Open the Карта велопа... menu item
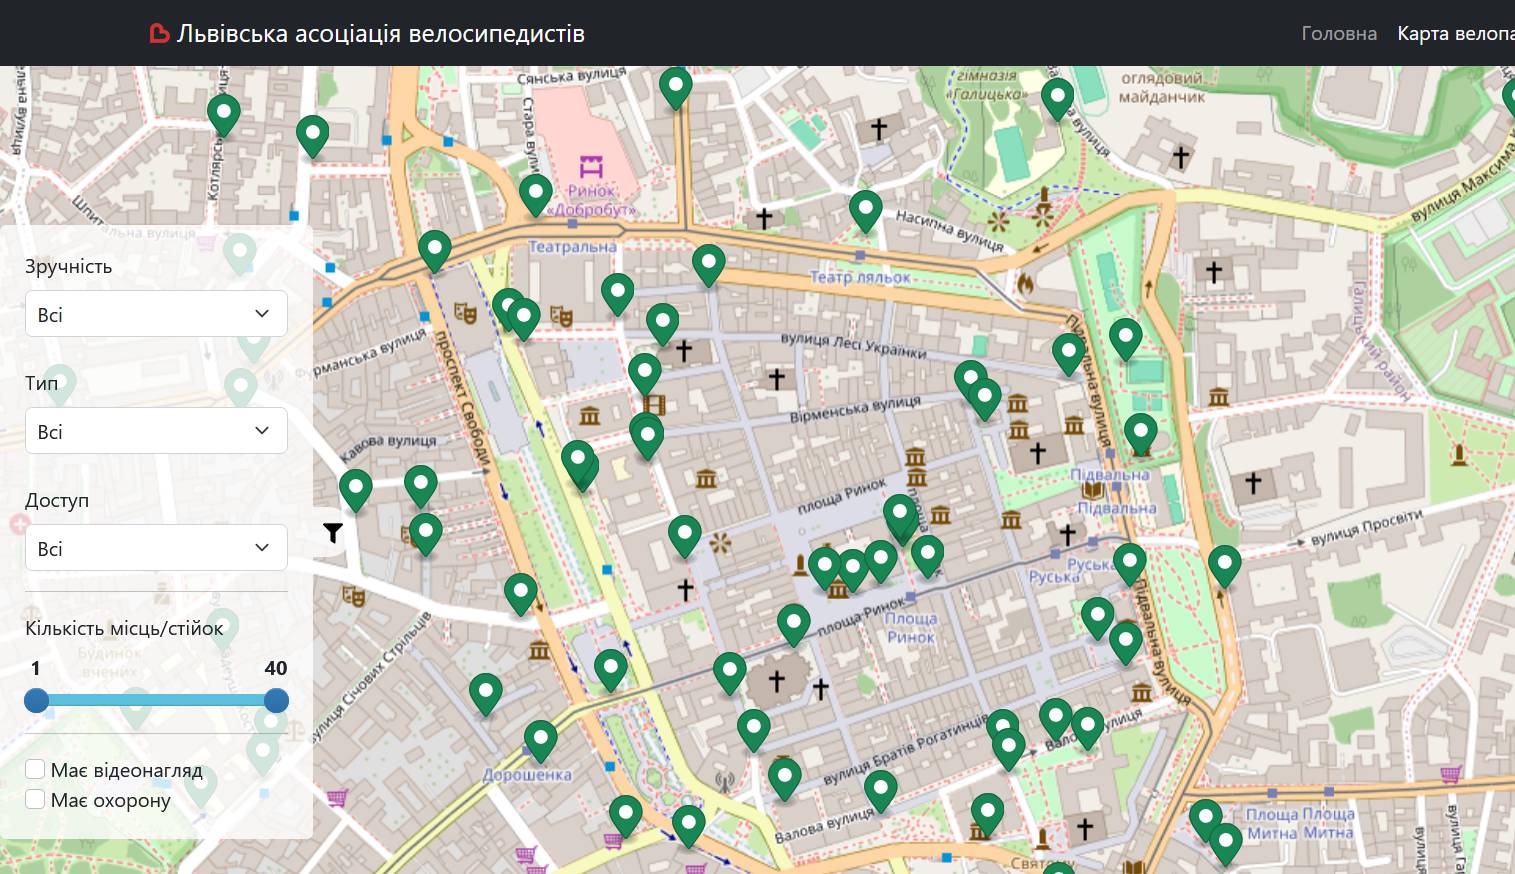Viewport: 1515px width, 874px height. pyautogui.click(x=1455, y=33)
